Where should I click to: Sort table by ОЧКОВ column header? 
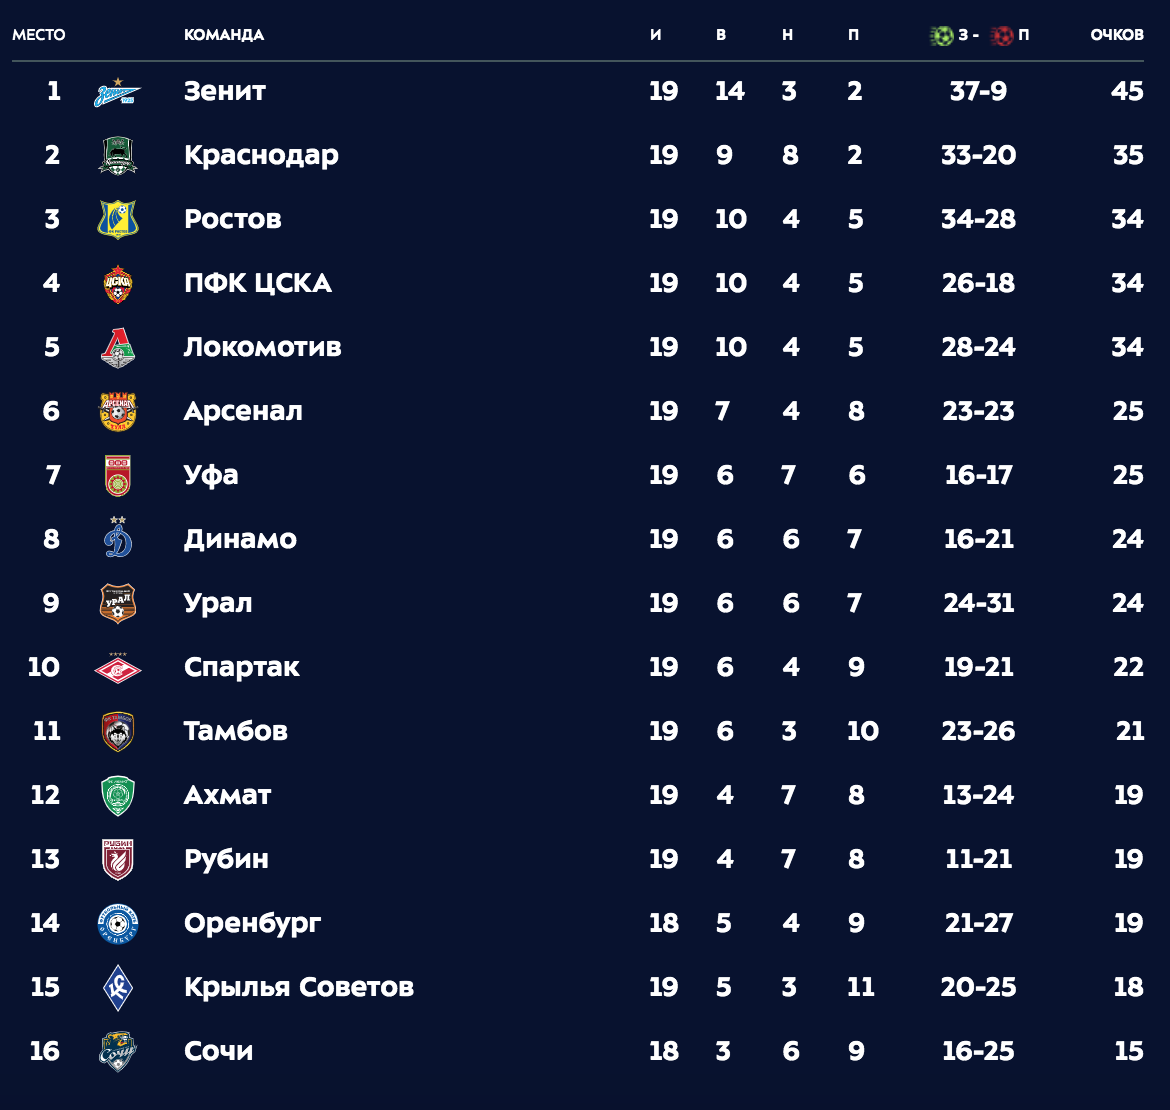[1116, 35]
